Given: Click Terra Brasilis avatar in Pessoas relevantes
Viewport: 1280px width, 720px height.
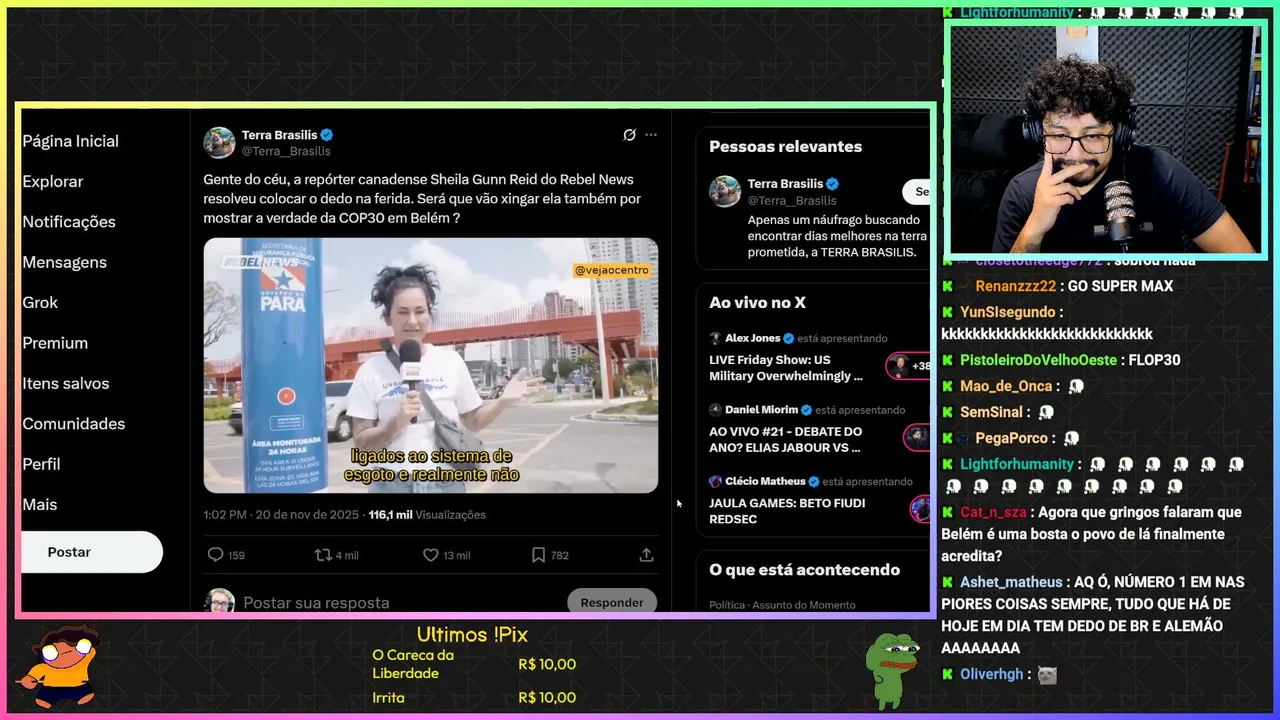Looking at the screenshot, I should point(725,191).
